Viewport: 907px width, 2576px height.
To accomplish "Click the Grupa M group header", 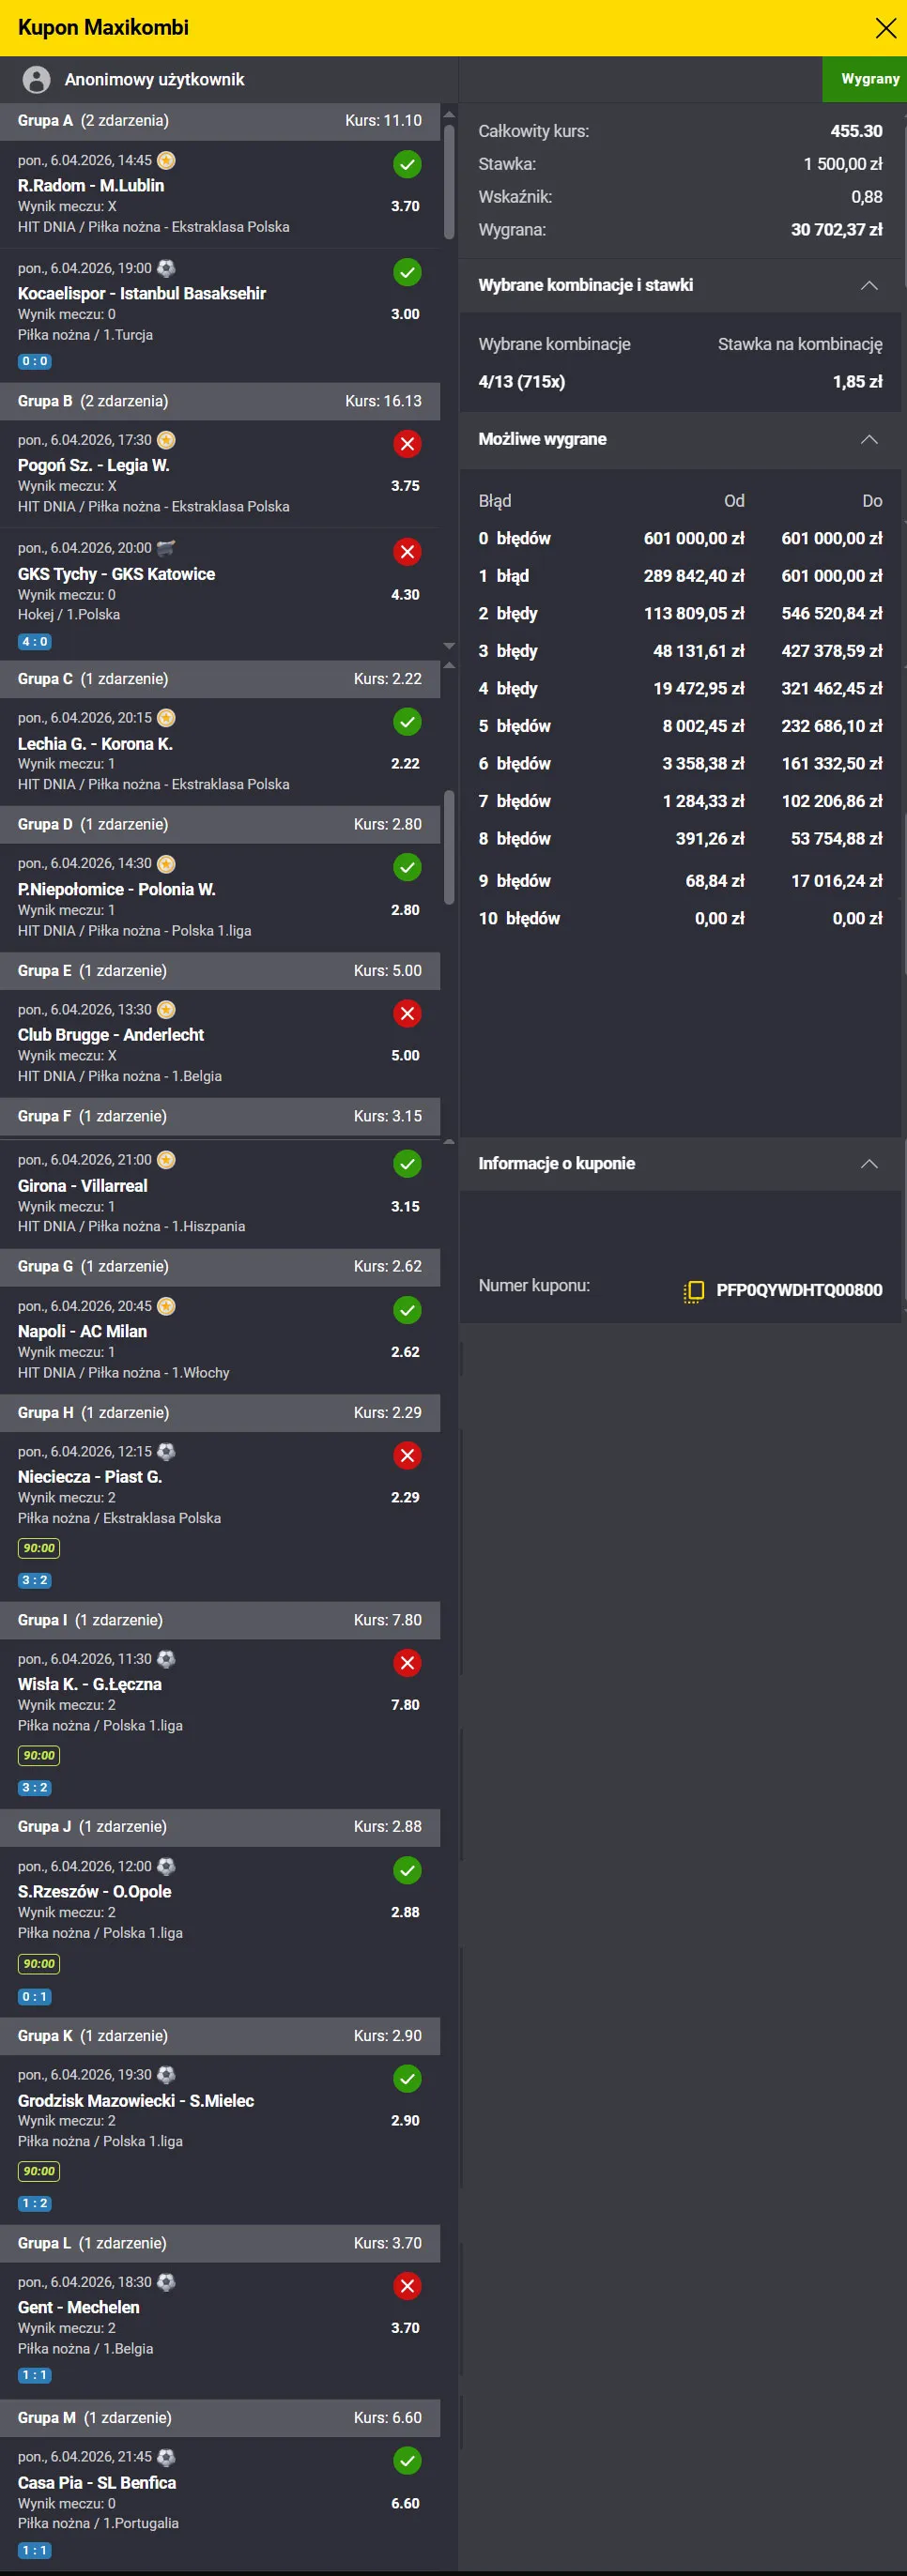I will tap(220, 2418).
